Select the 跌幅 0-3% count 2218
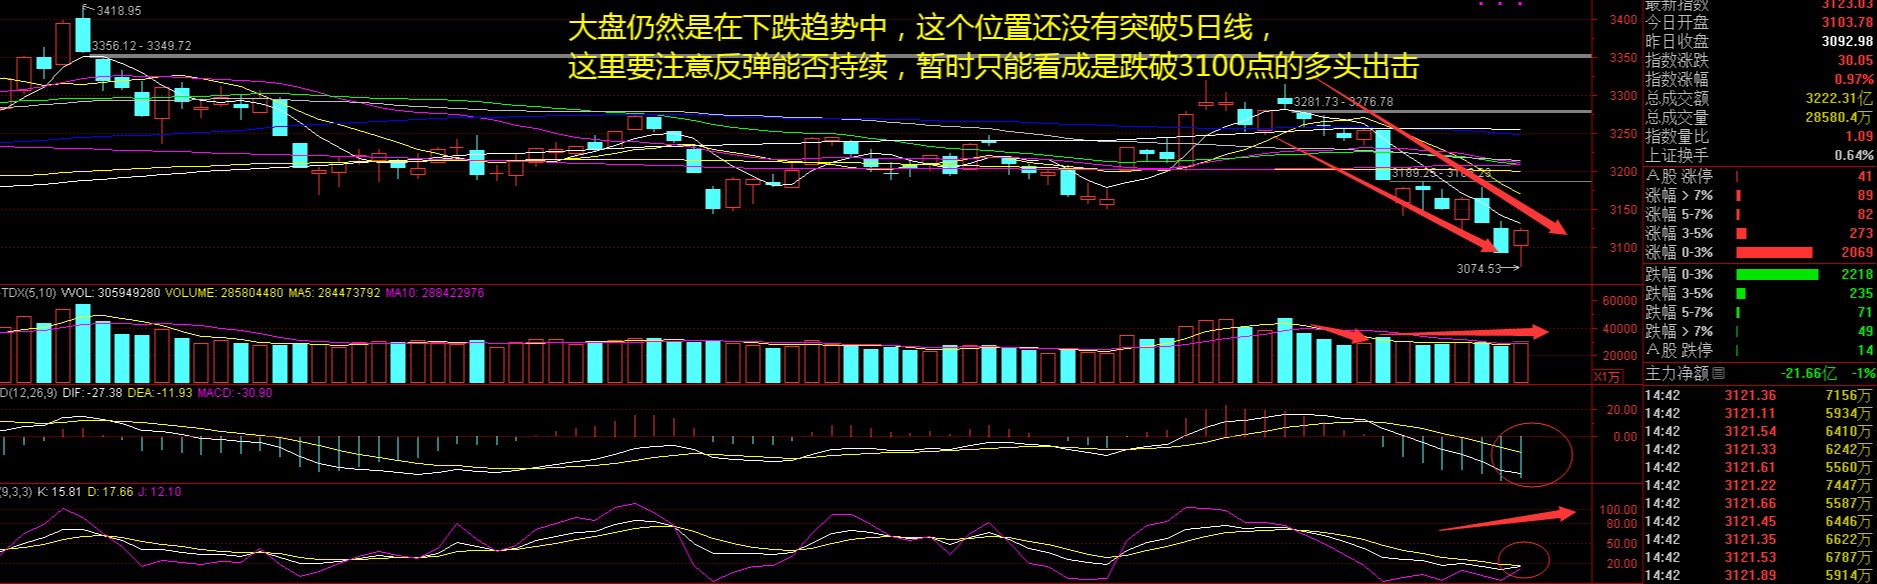The image size is (1877, 584). coord(1857,274)
